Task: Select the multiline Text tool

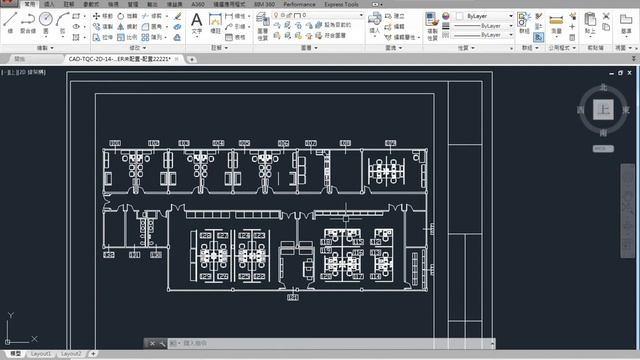Action: (197, 23)
